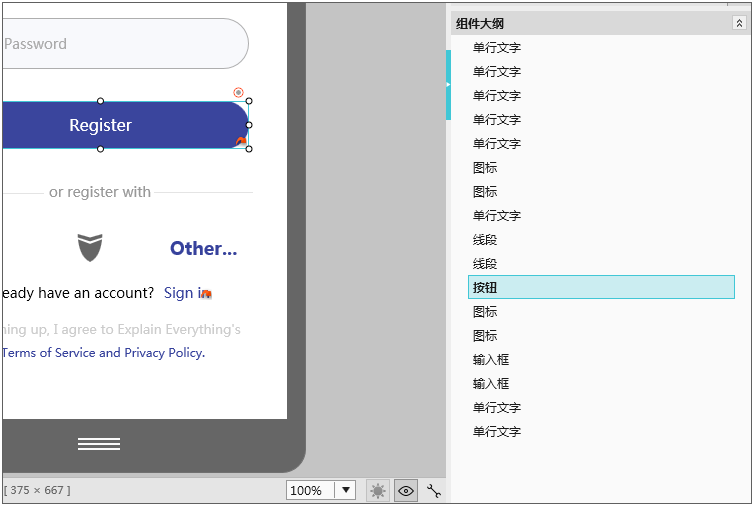Expand the side panel via cyan arrow handle
The height and width of the screenshot is (509, 756).
pyautogui.click(x=448, y=86)
